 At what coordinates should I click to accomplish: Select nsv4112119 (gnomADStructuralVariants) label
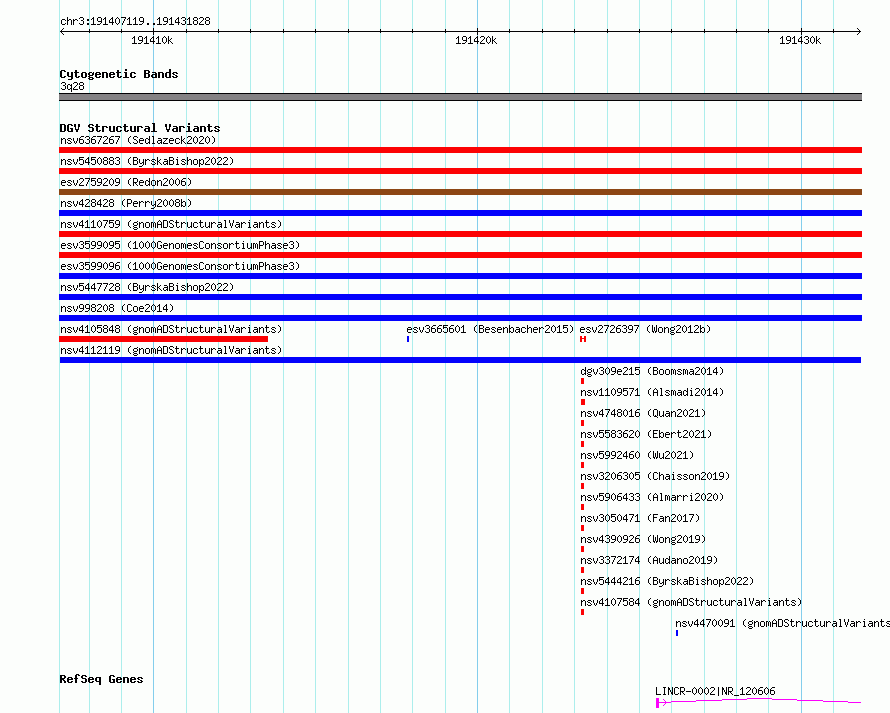tap(171, 350)
